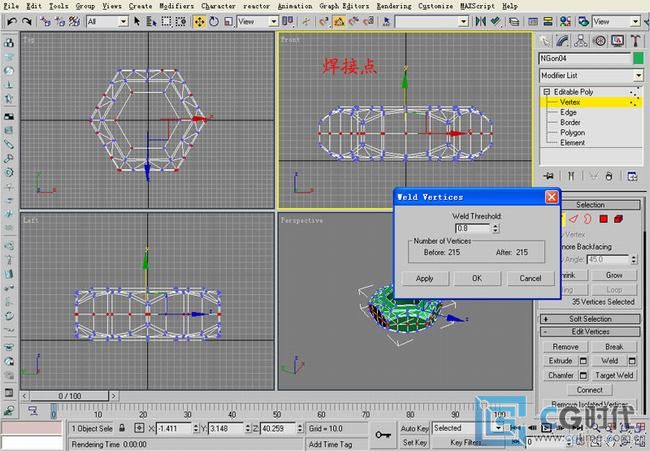
Task: Open the Select by Name tool
Action: (x=151, y=21)
